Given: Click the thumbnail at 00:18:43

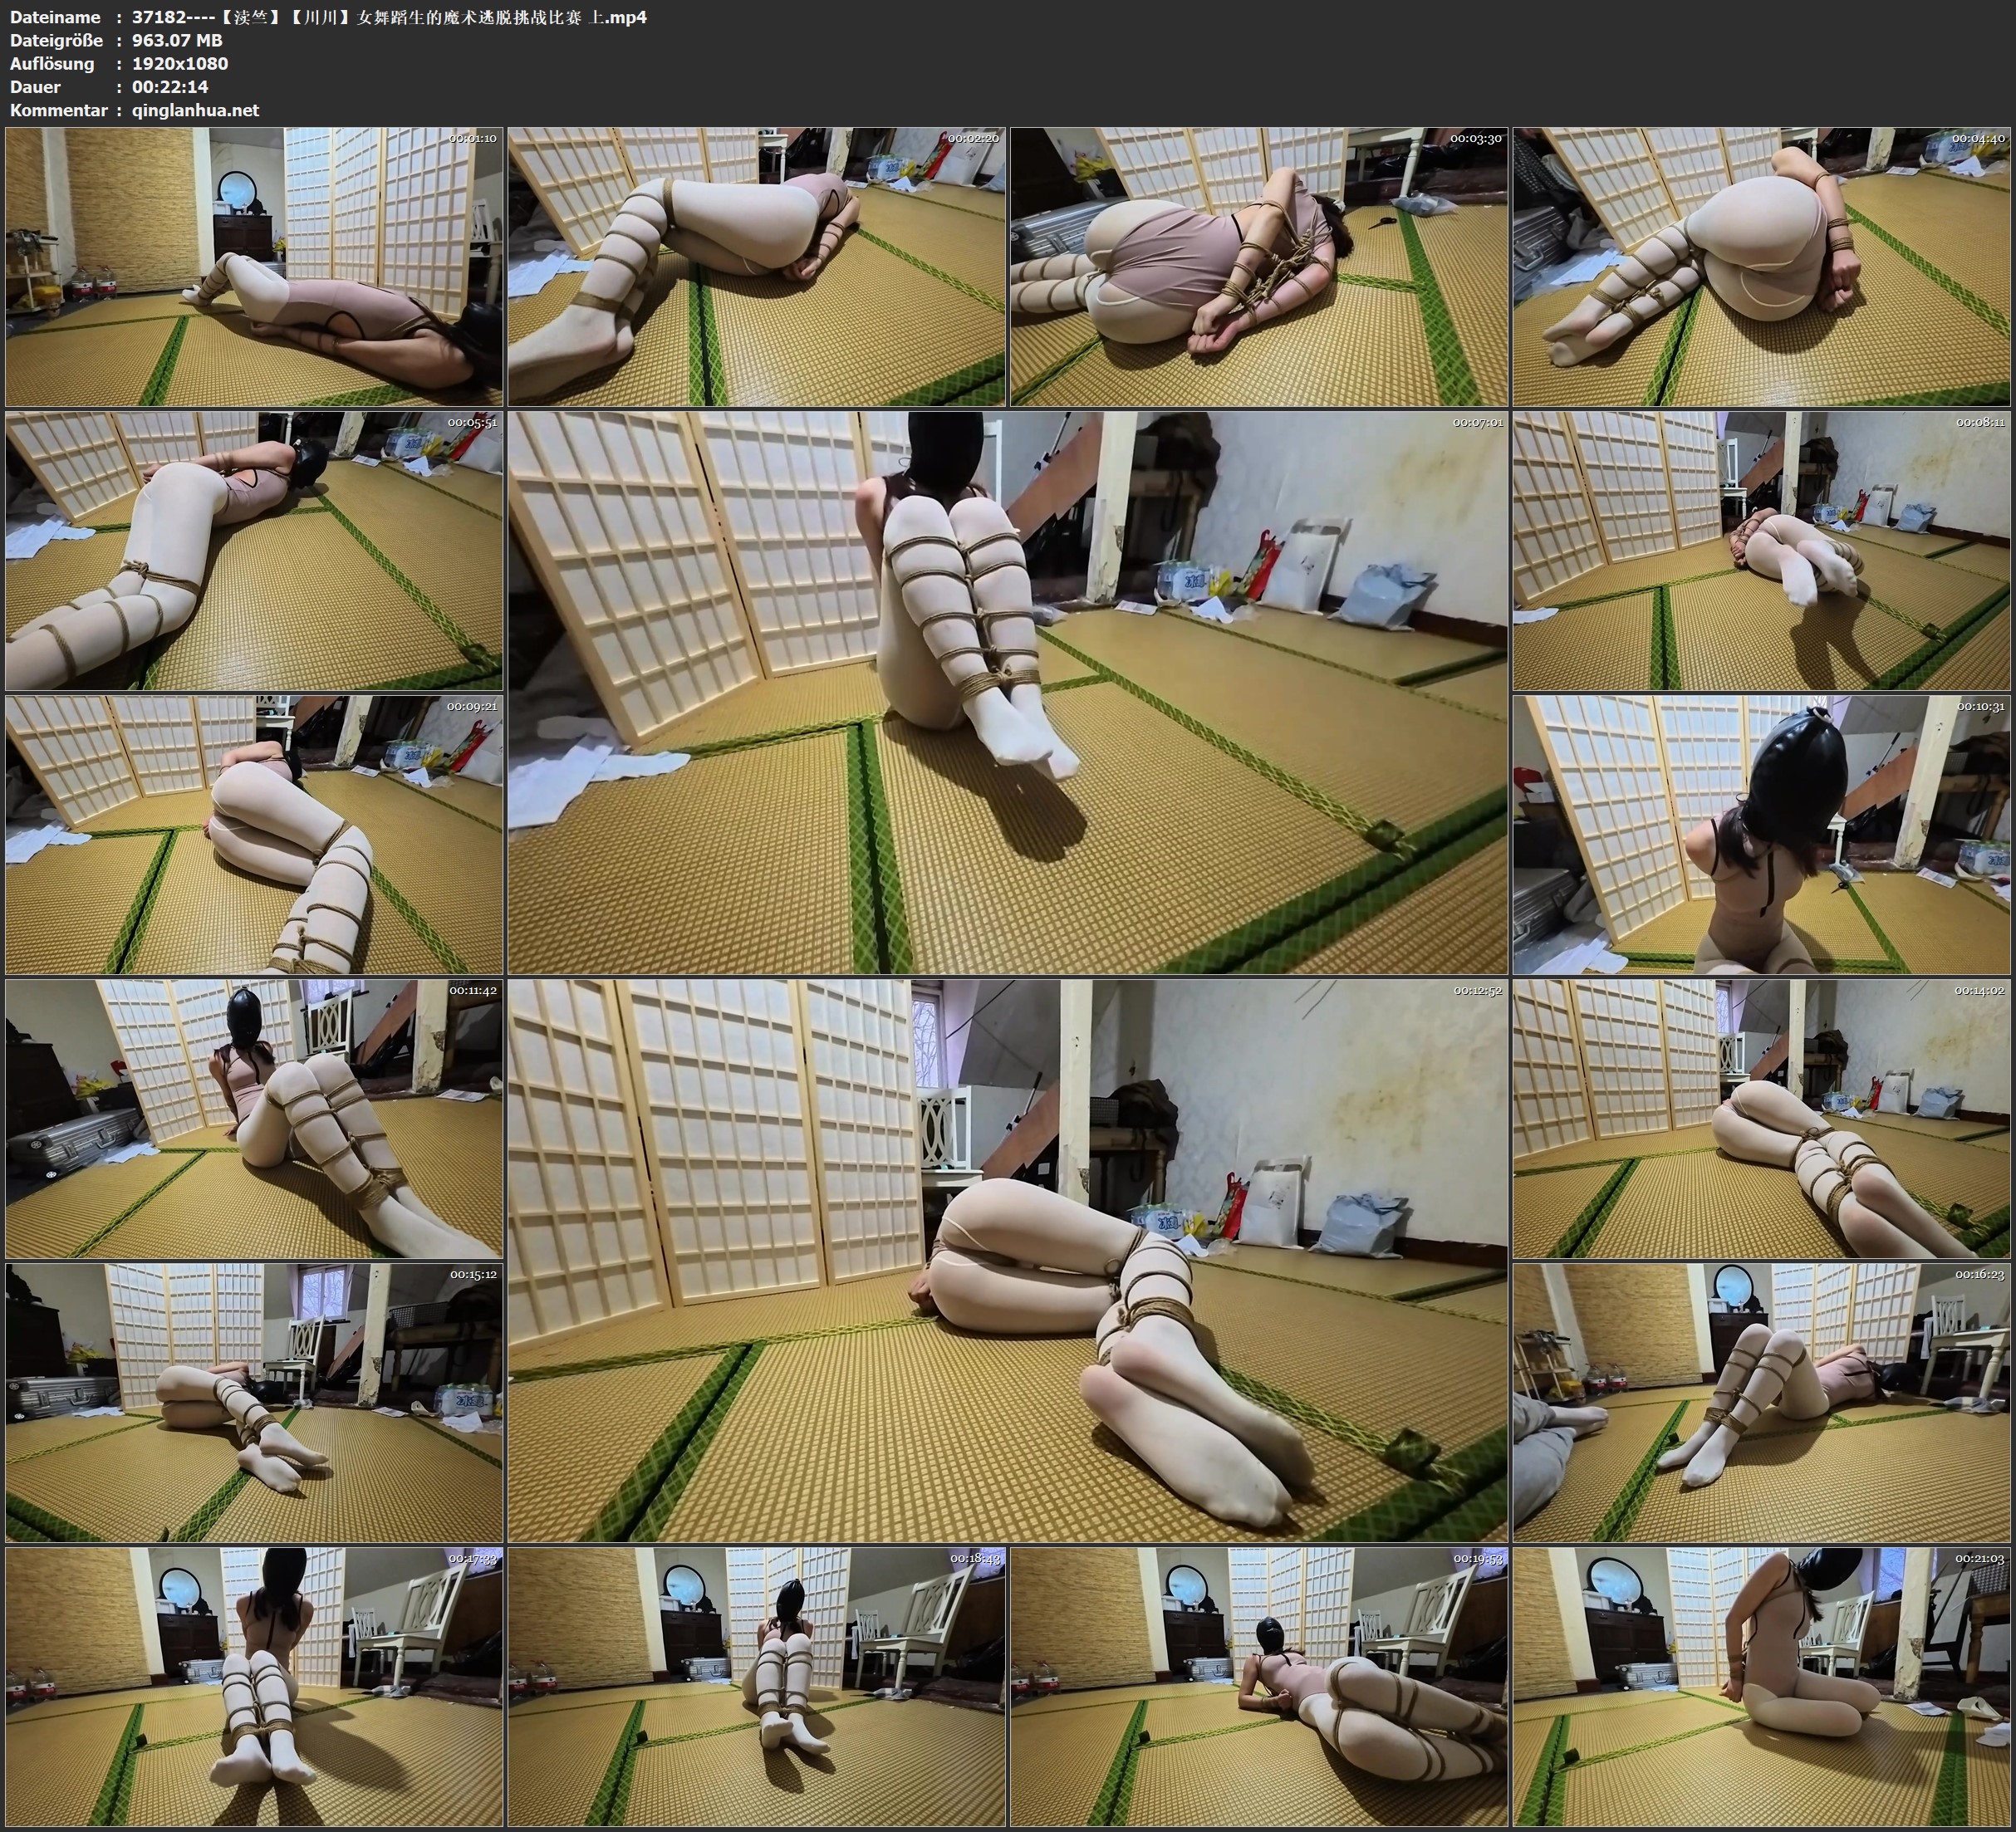Looking at the screenshot, I should [x=757, y=1686].
